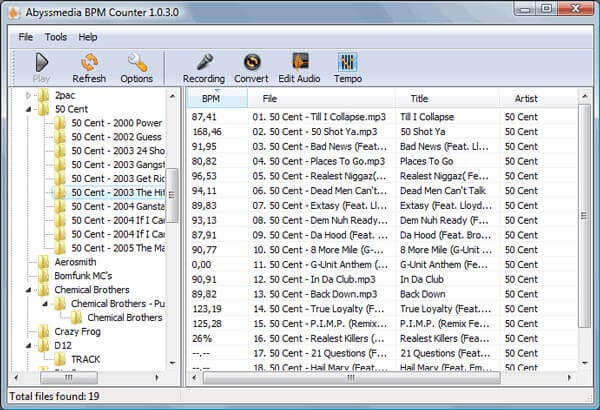Select file 17. 50 Cent - 21 Questions

tap(320, 353)
